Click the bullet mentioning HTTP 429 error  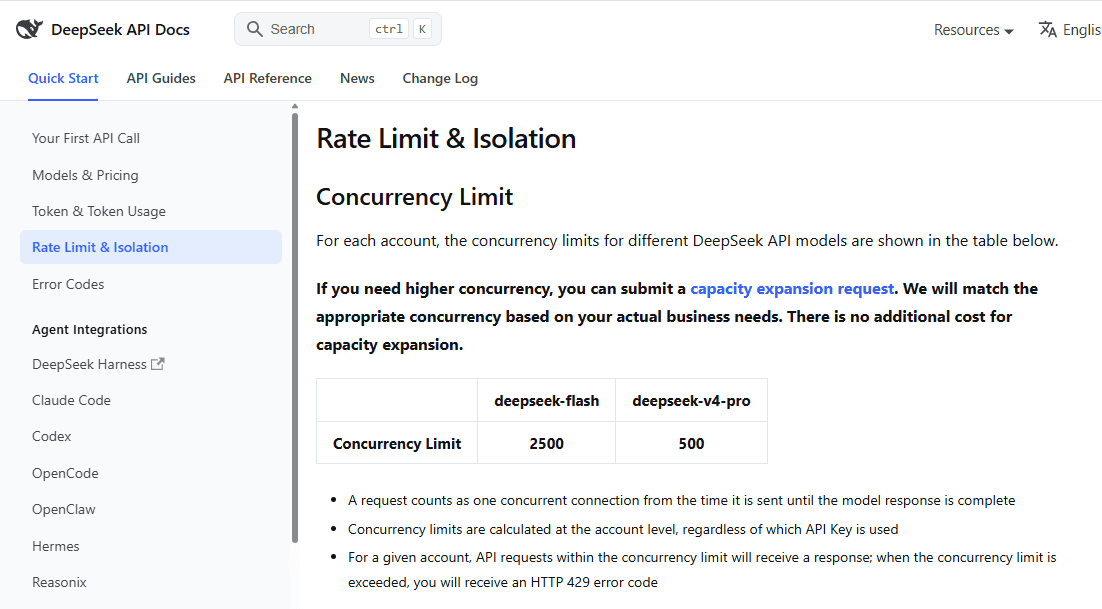(702, 570)
